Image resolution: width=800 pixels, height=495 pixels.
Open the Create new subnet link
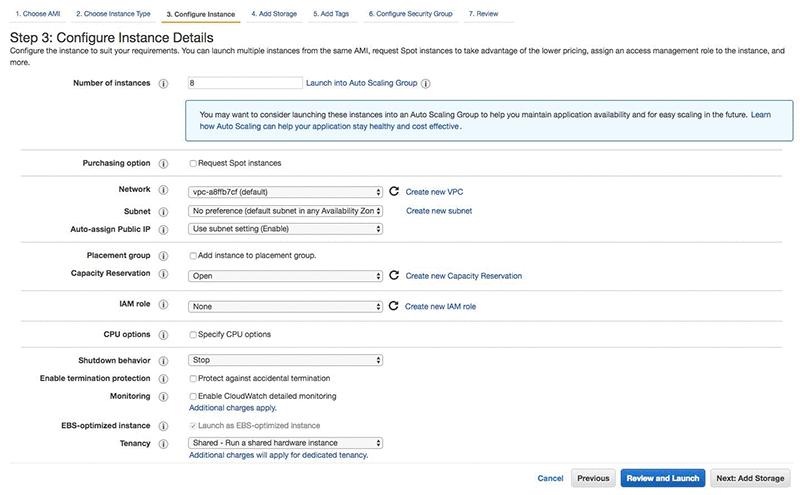point(439,211)
